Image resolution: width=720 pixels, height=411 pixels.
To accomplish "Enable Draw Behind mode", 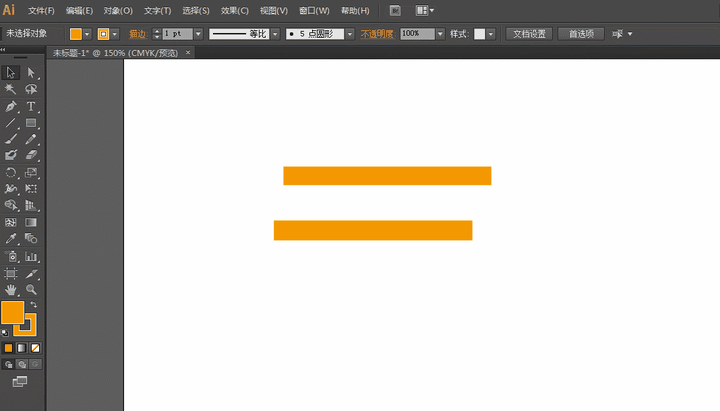I will (22, 364).
